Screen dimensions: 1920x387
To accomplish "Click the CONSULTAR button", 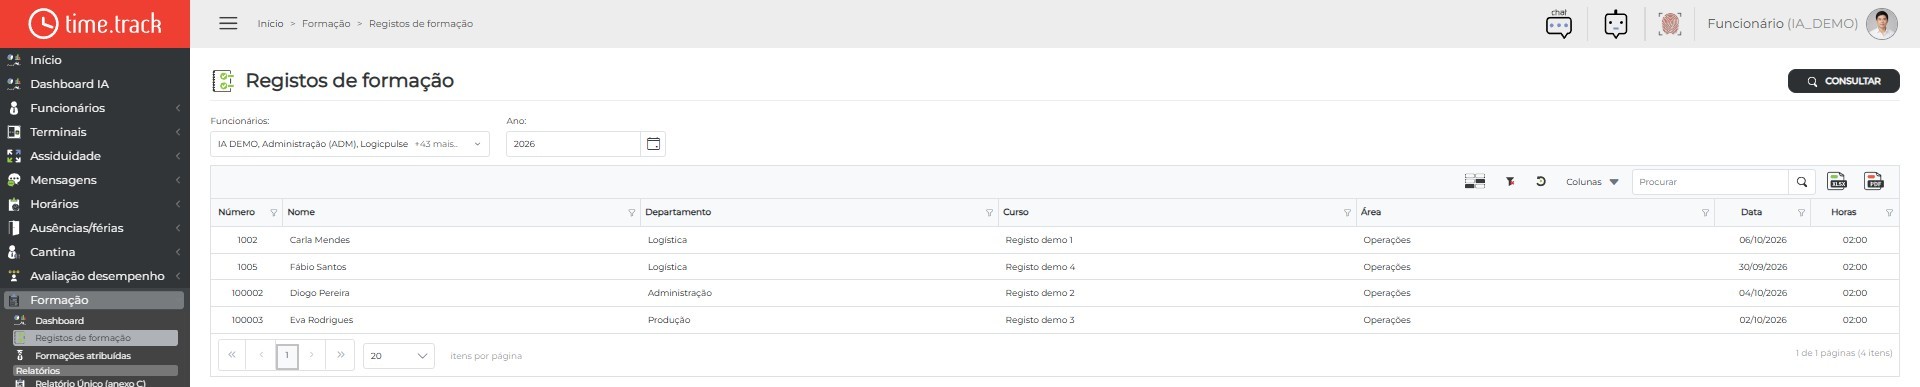I will tap(1843, 81).
